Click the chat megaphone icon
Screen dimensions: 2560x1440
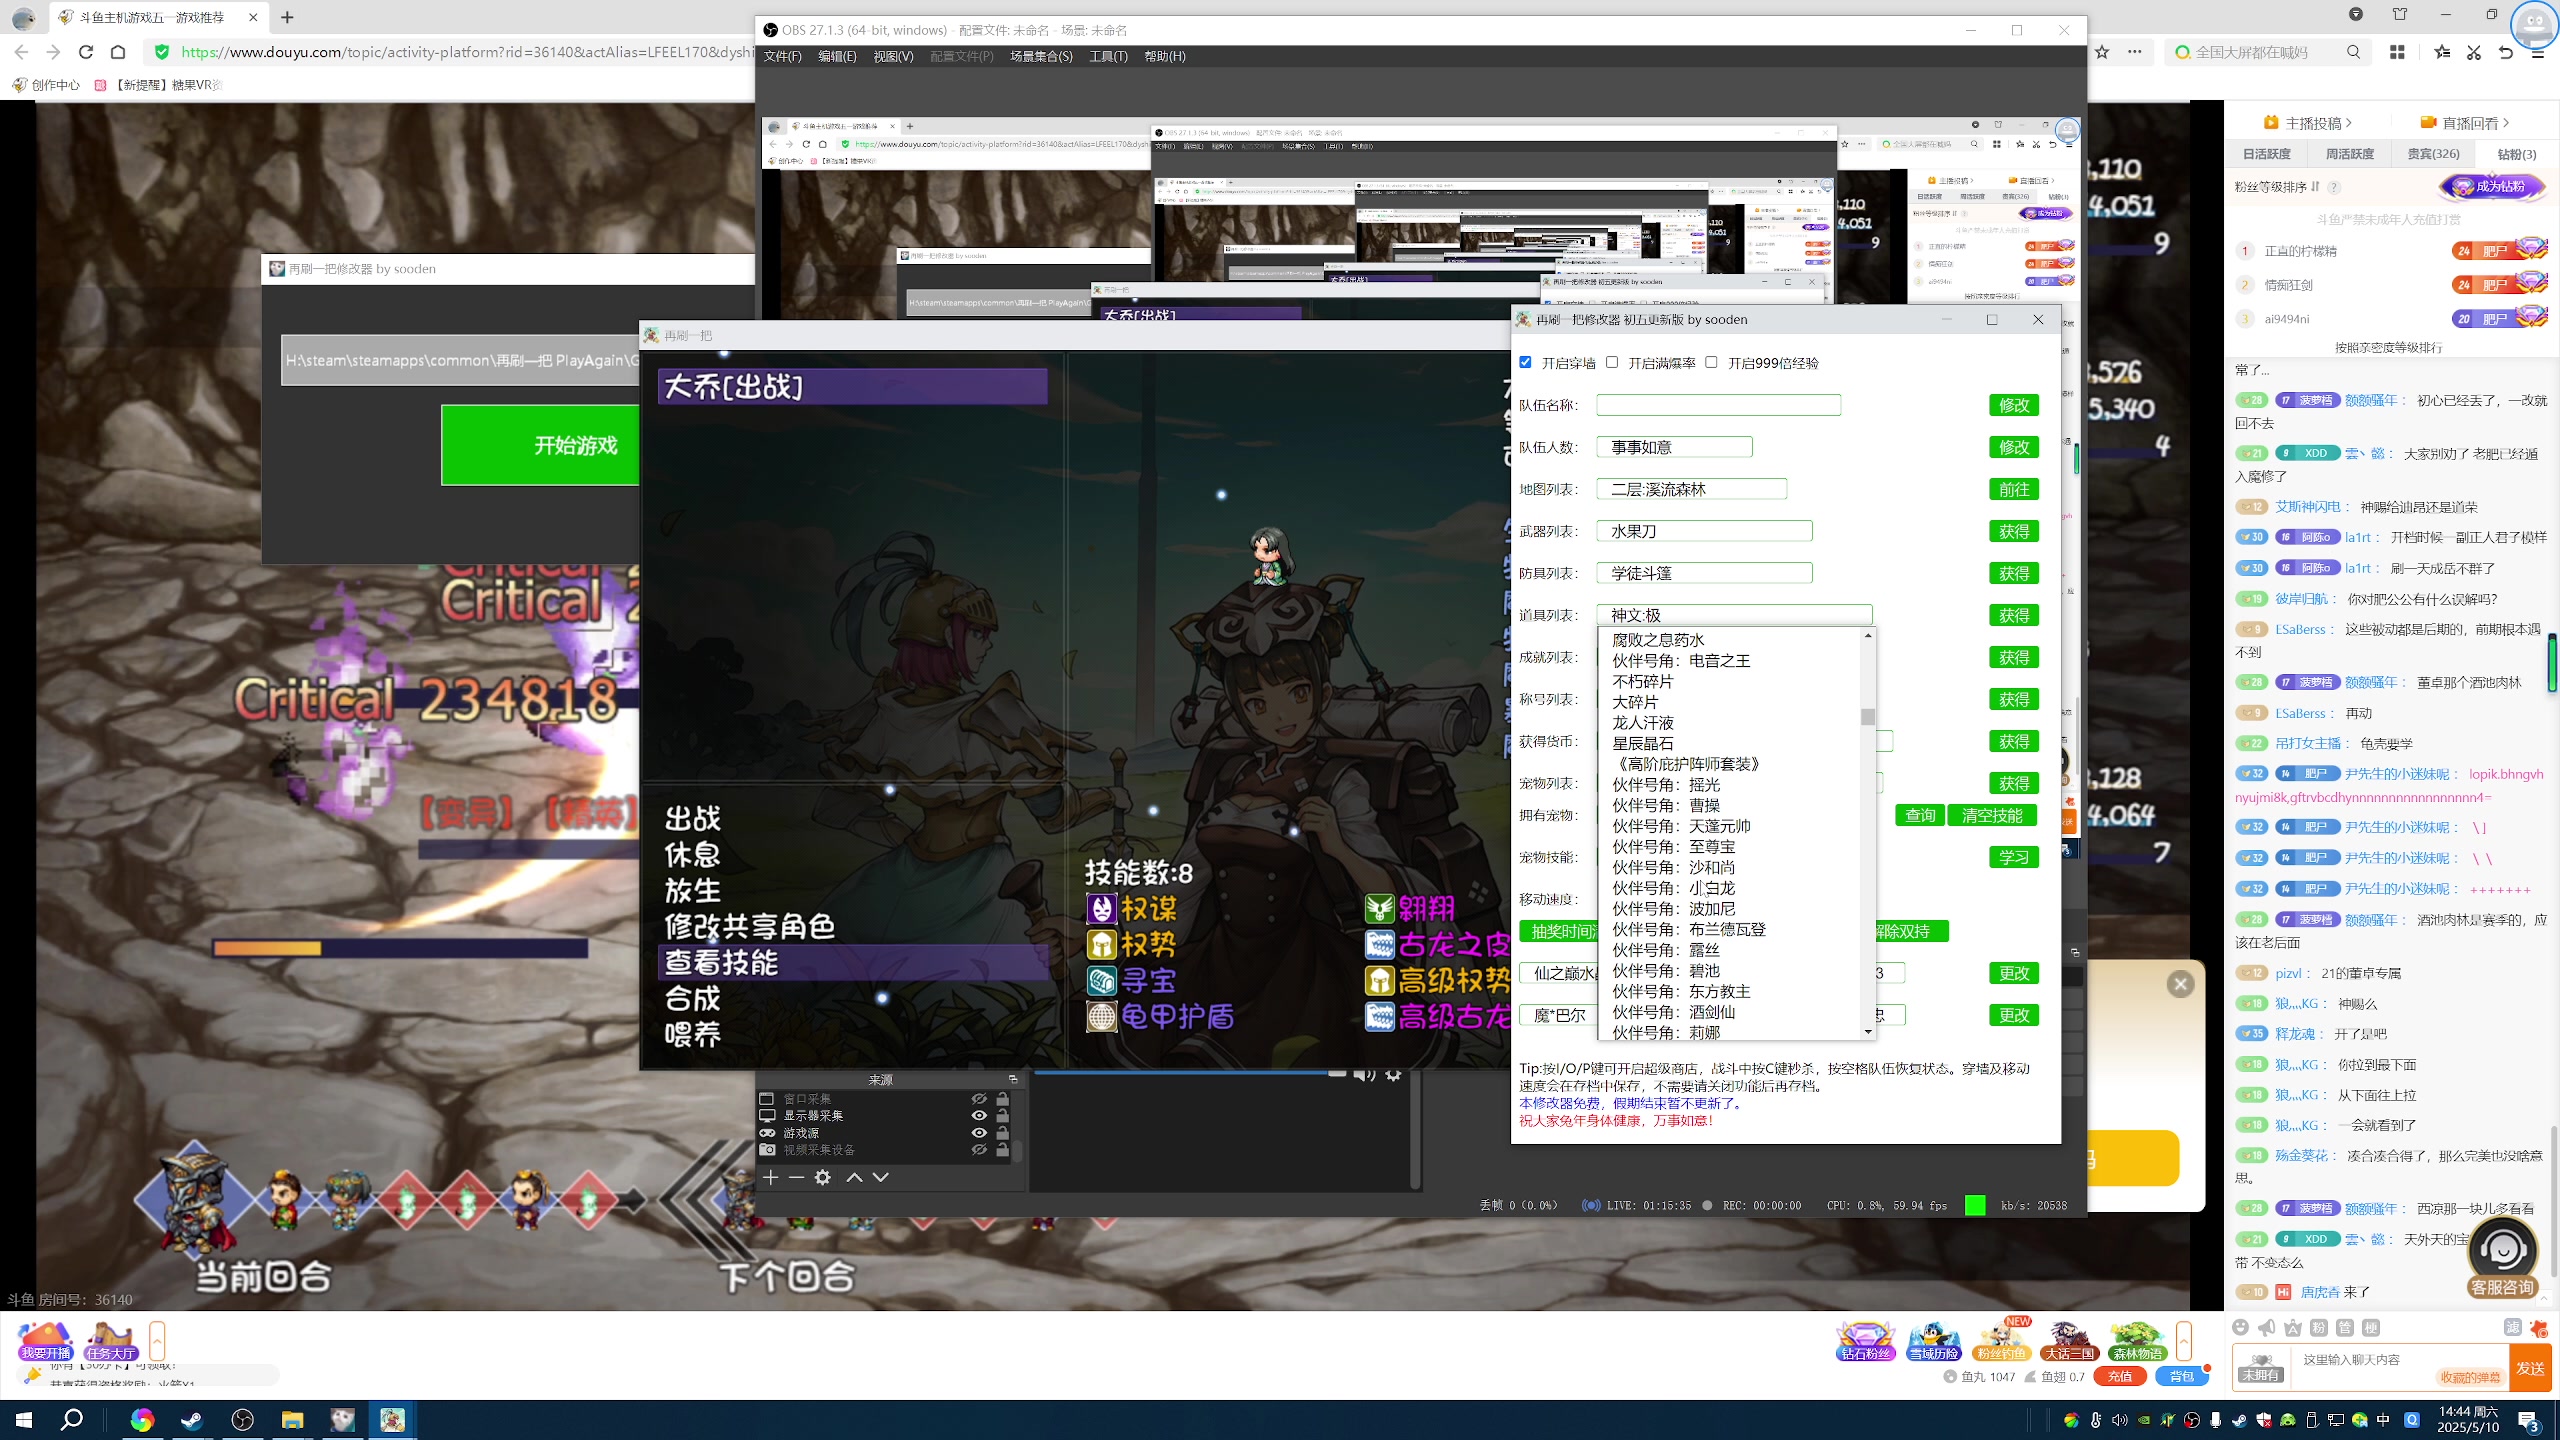pos(2266,1328)
